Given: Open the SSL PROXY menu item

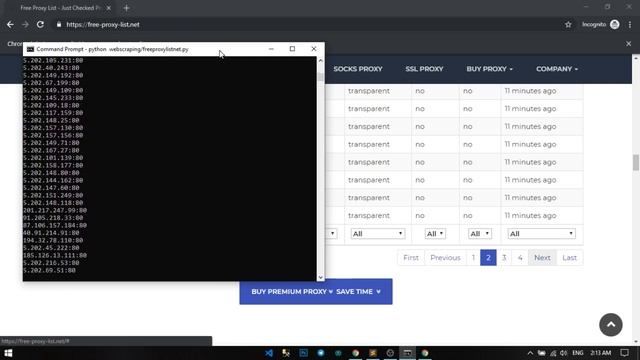Looking at the screenshot, I should click(424, 69).
